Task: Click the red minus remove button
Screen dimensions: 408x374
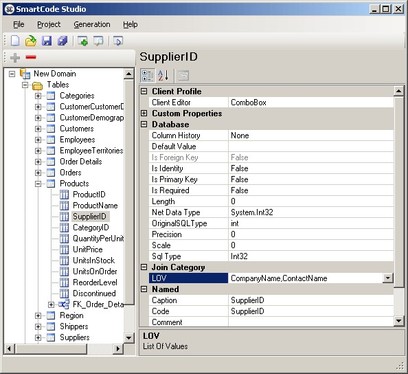Action: (31, 57)
